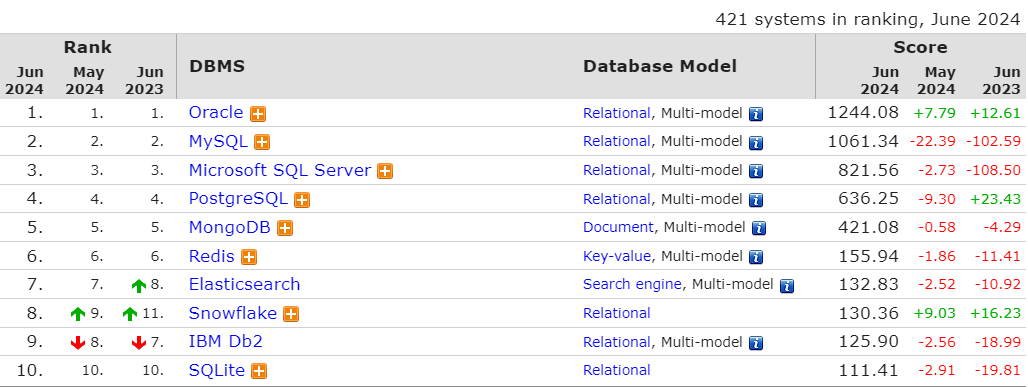Click the orange plus icon beside Oracle
The image size is (1028, 387).
tap(258, 114)
